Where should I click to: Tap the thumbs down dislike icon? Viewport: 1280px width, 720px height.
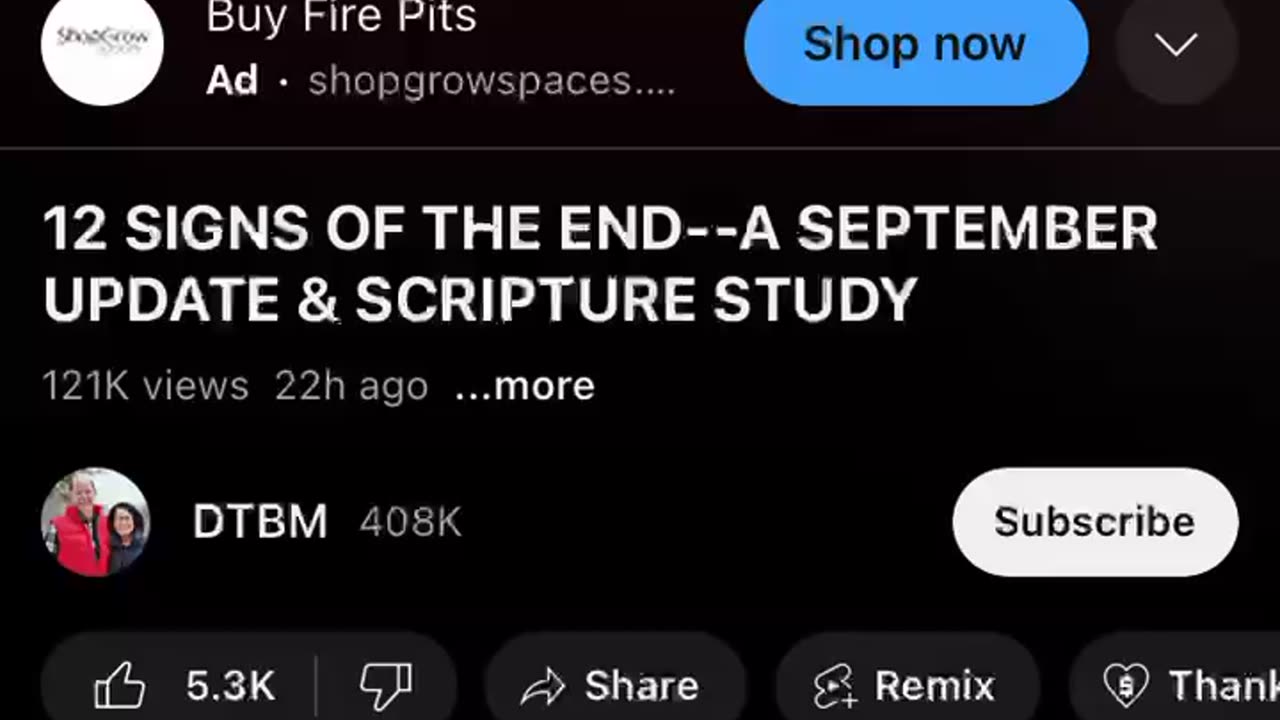tap(386, 686)
